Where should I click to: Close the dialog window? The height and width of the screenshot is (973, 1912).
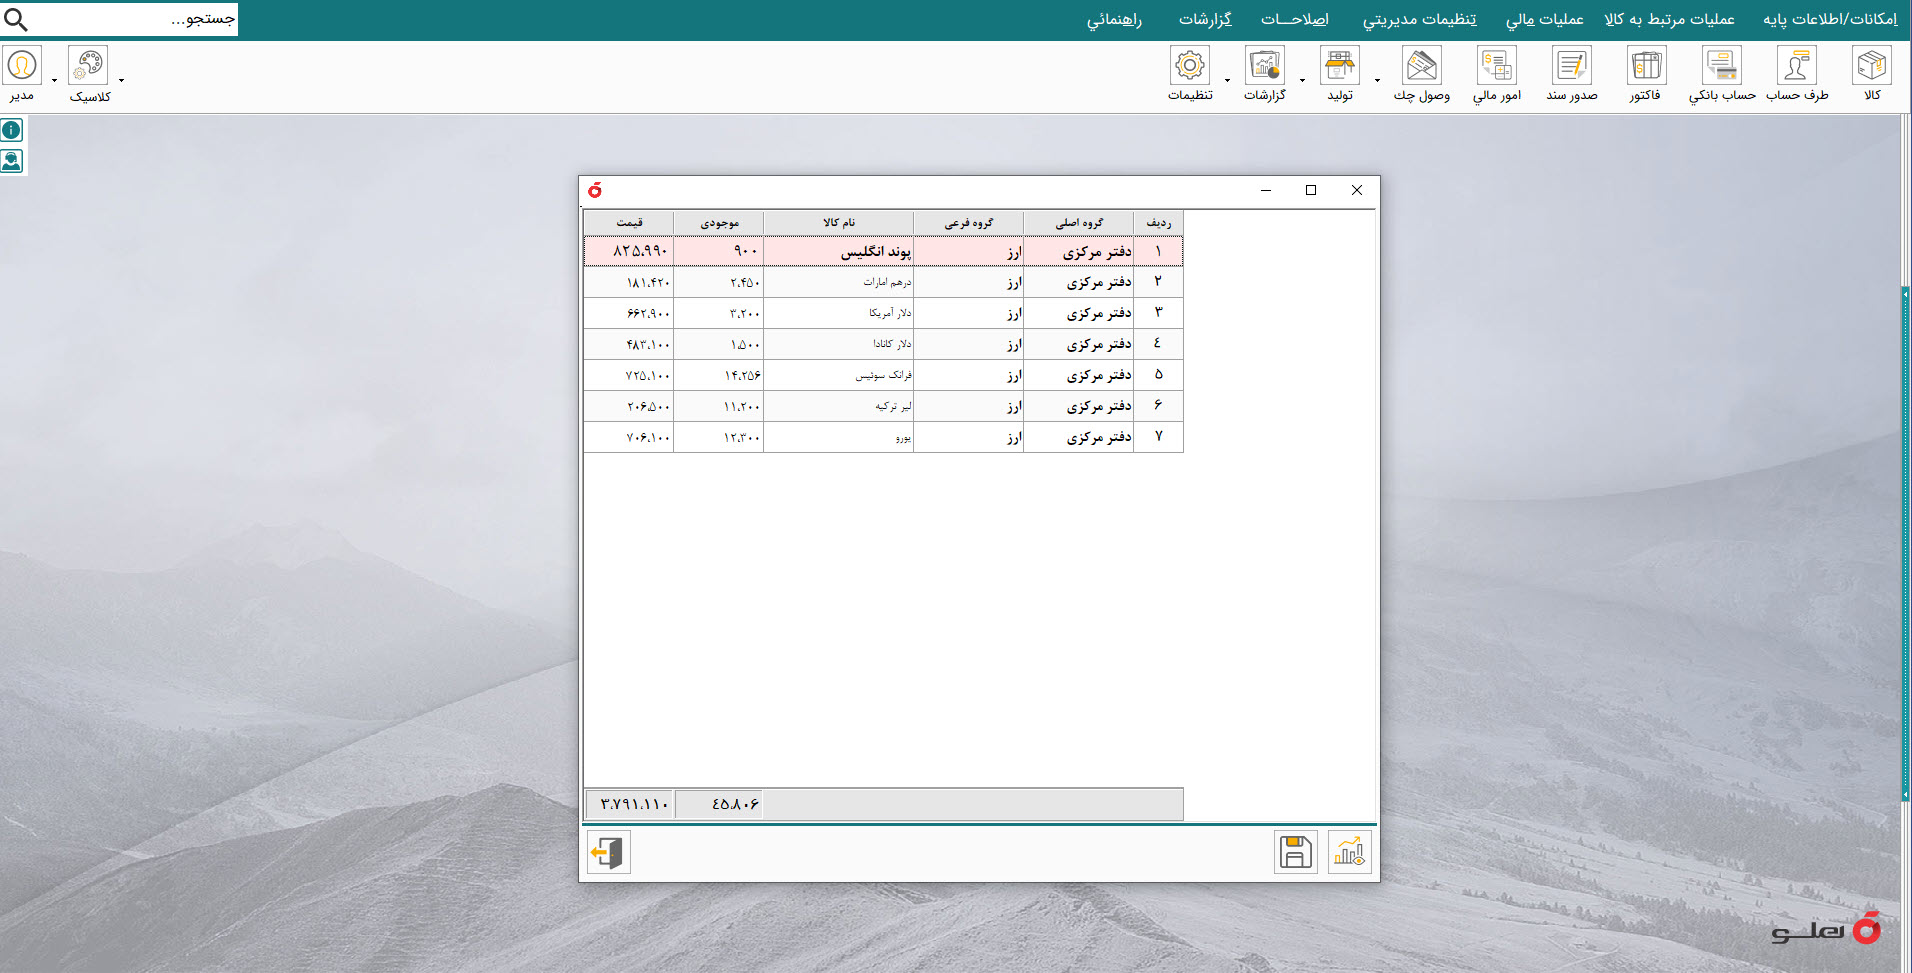(x=1357, y=190)
